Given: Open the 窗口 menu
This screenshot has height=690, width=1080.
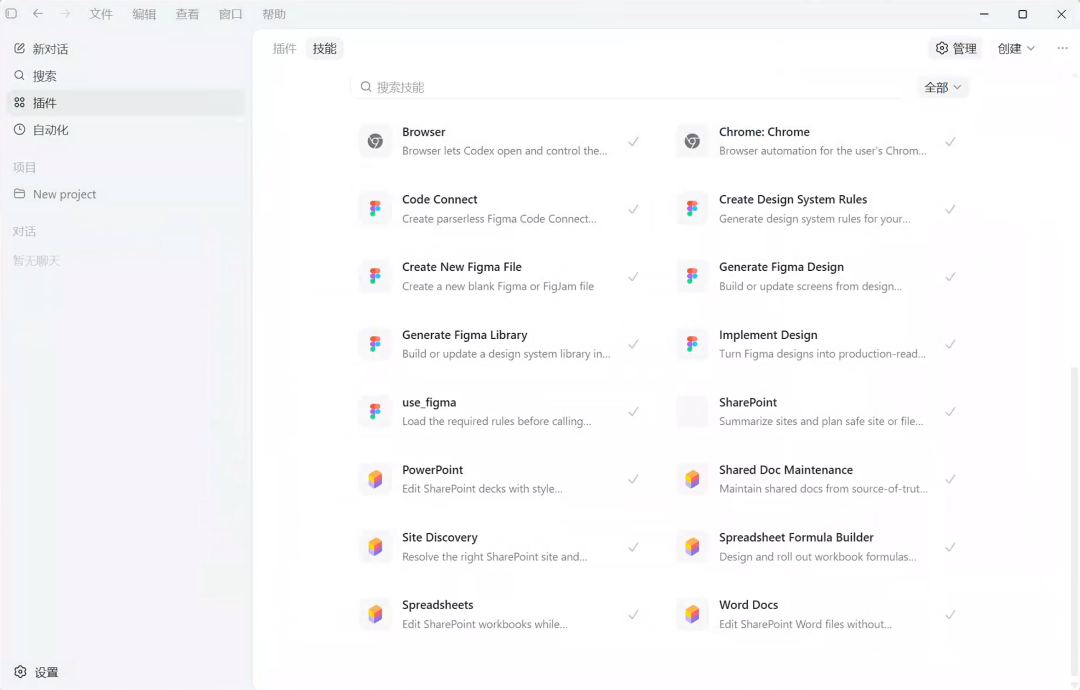Looking at the screenshot, I should pyautogui.click(x=231, y=14).
